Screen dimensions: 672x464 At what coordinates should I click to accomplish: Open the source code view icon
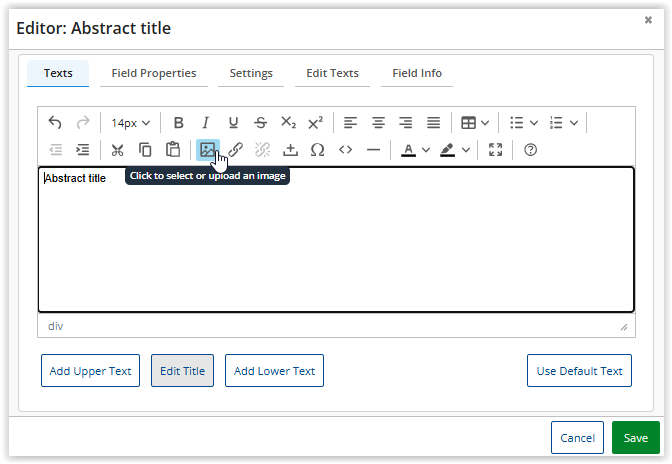(x=345, y=150)
